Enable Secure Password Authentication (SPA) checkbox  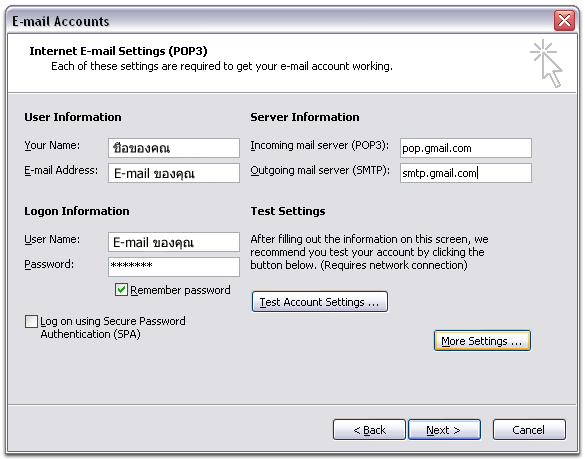pyautogui.click(x=31, y=321)
